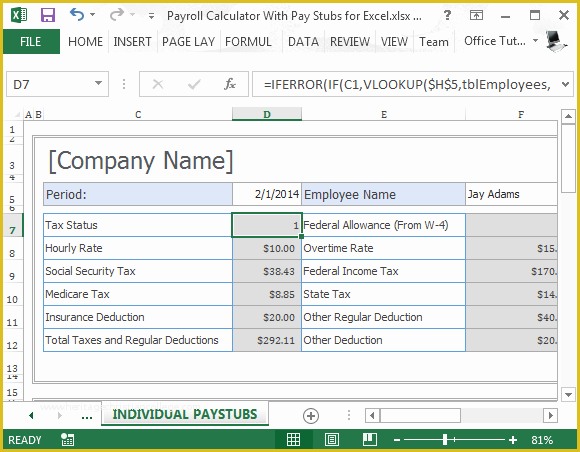
Task: Click into the formula bar text
Action: point(406,84)
